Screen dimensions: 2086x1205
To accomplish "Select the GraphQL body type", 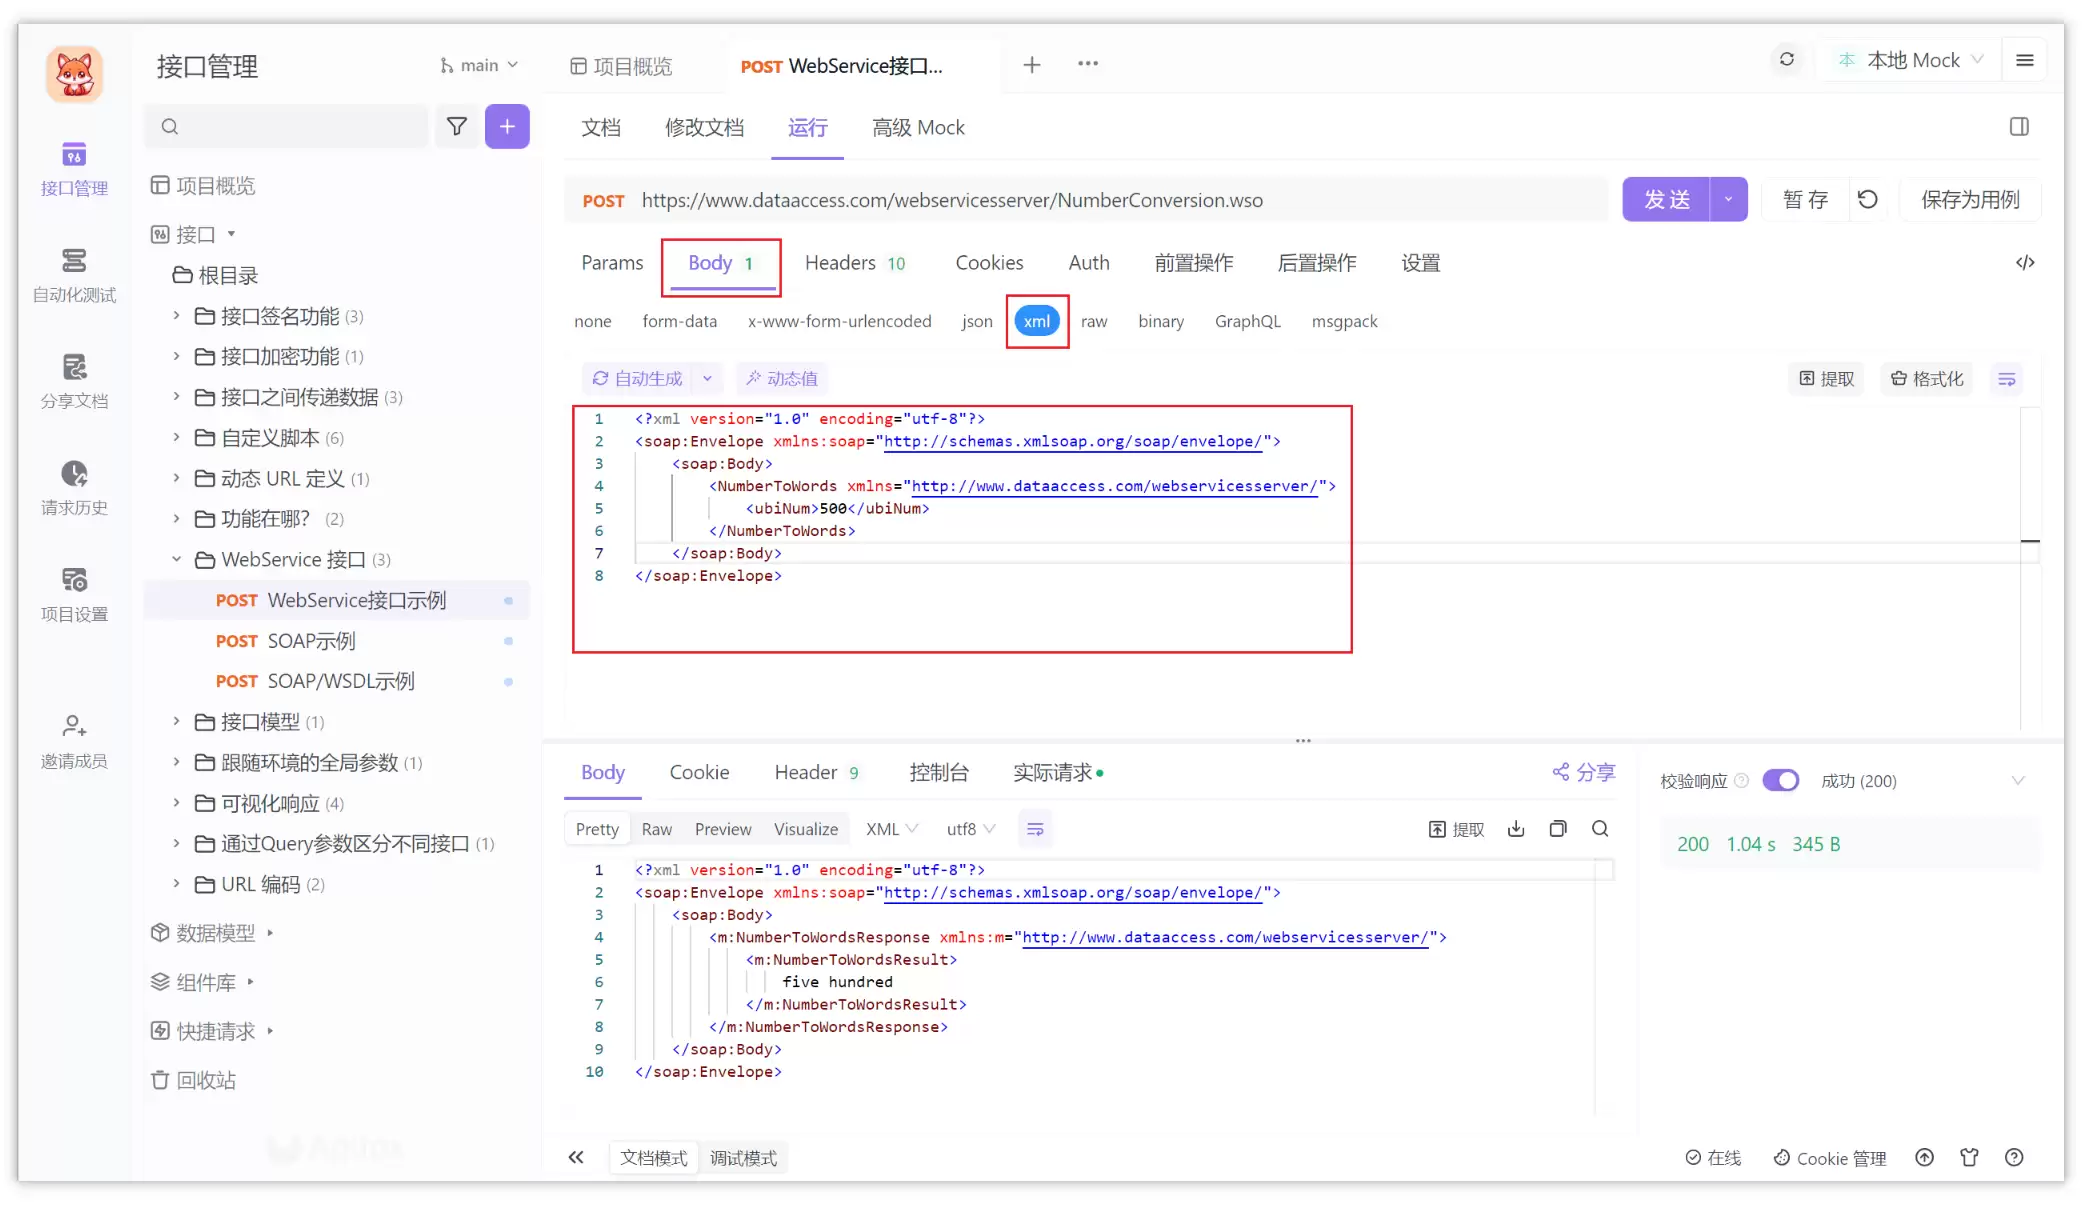I will click(1247, 321).
